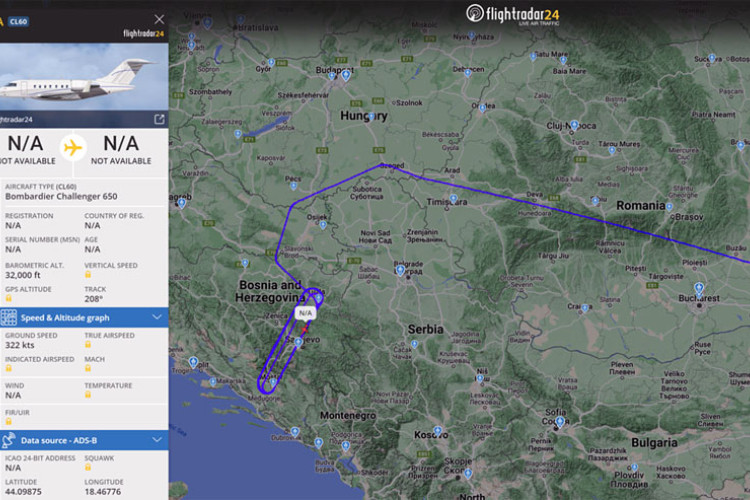Open the Speed & Altitude graph grid icon
The image size is (750, 500).
pyautogui.click(x=9, y=318)
